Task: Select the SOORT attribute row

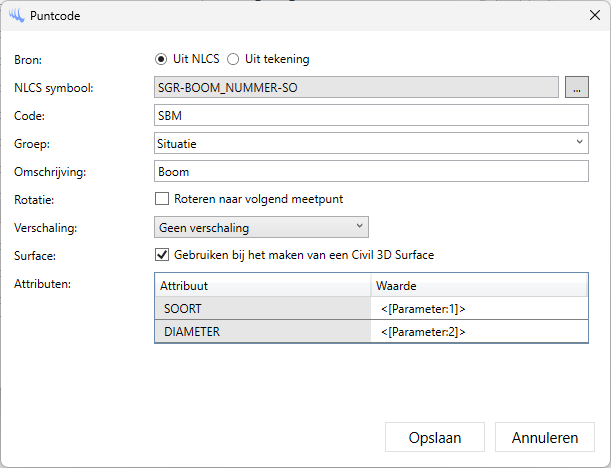Action: click(262, 309)
